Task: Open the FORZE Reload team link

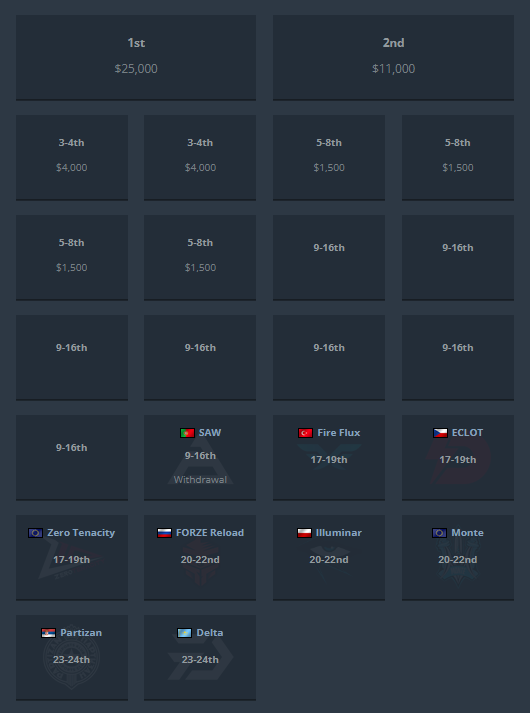Action: click(210, 532)
